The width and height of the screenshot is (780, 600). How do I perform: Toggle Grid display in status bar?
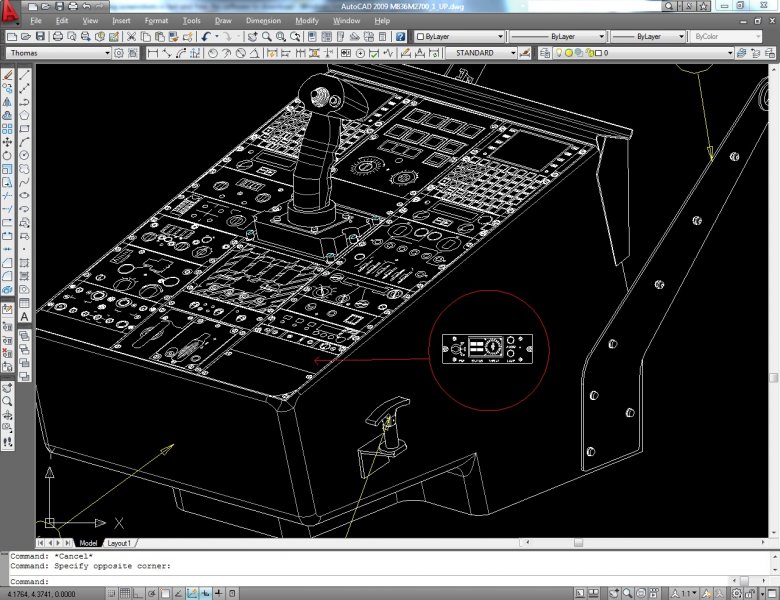[125, 594]
